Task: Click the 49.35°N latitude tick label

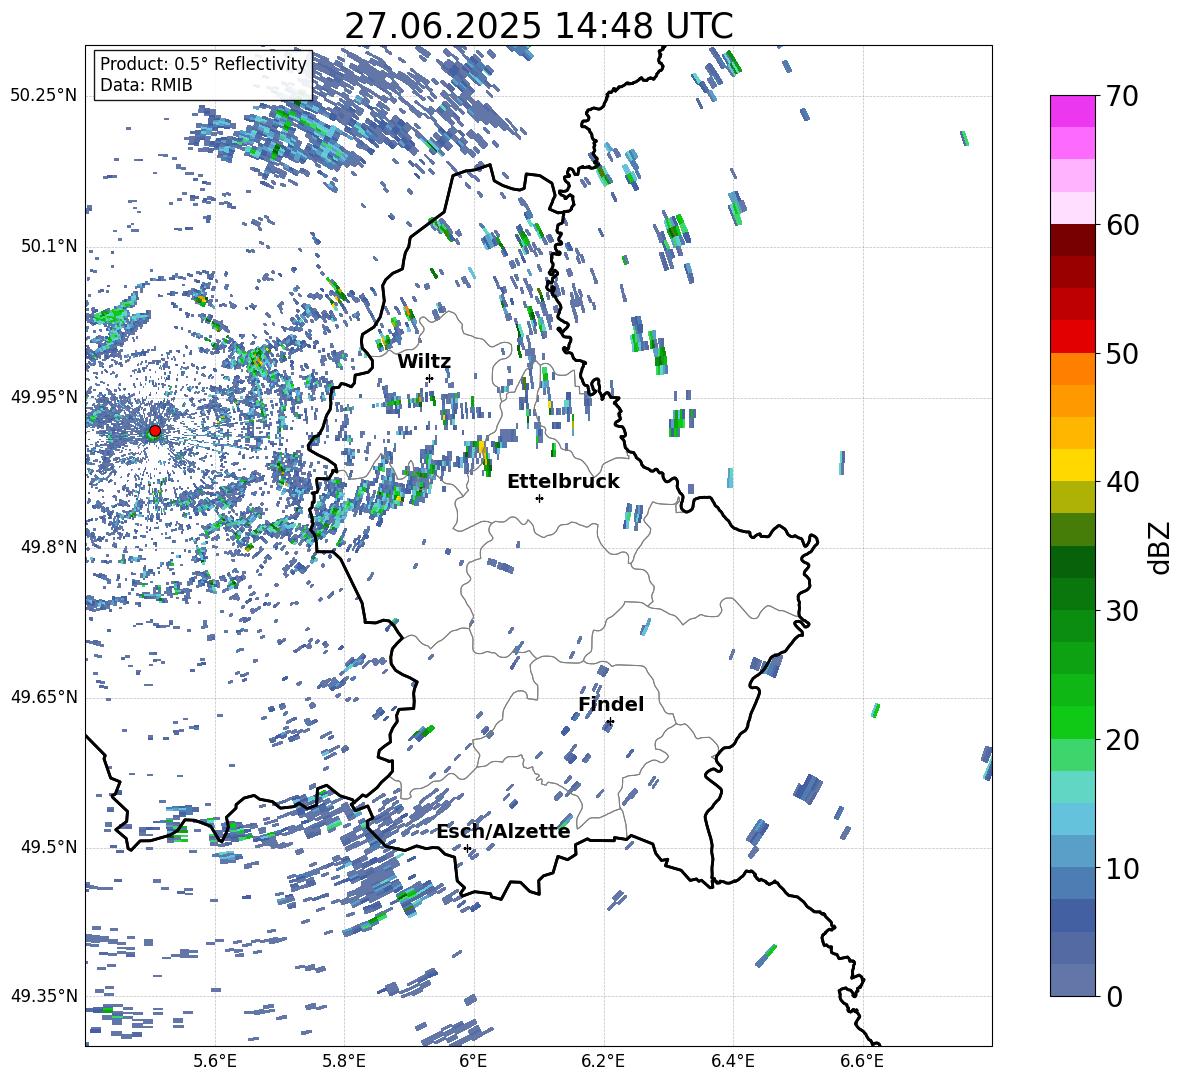Action: [x=44, y=996]
